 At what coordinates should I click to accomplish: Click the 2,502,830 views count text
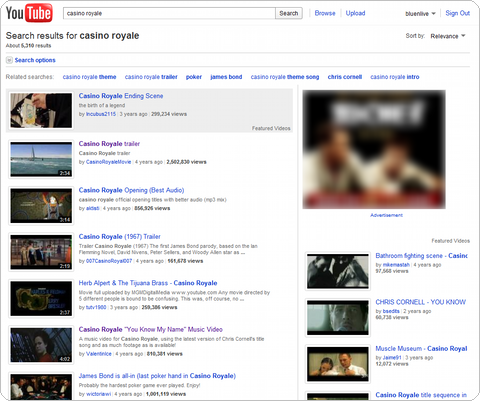pos(186,162)
